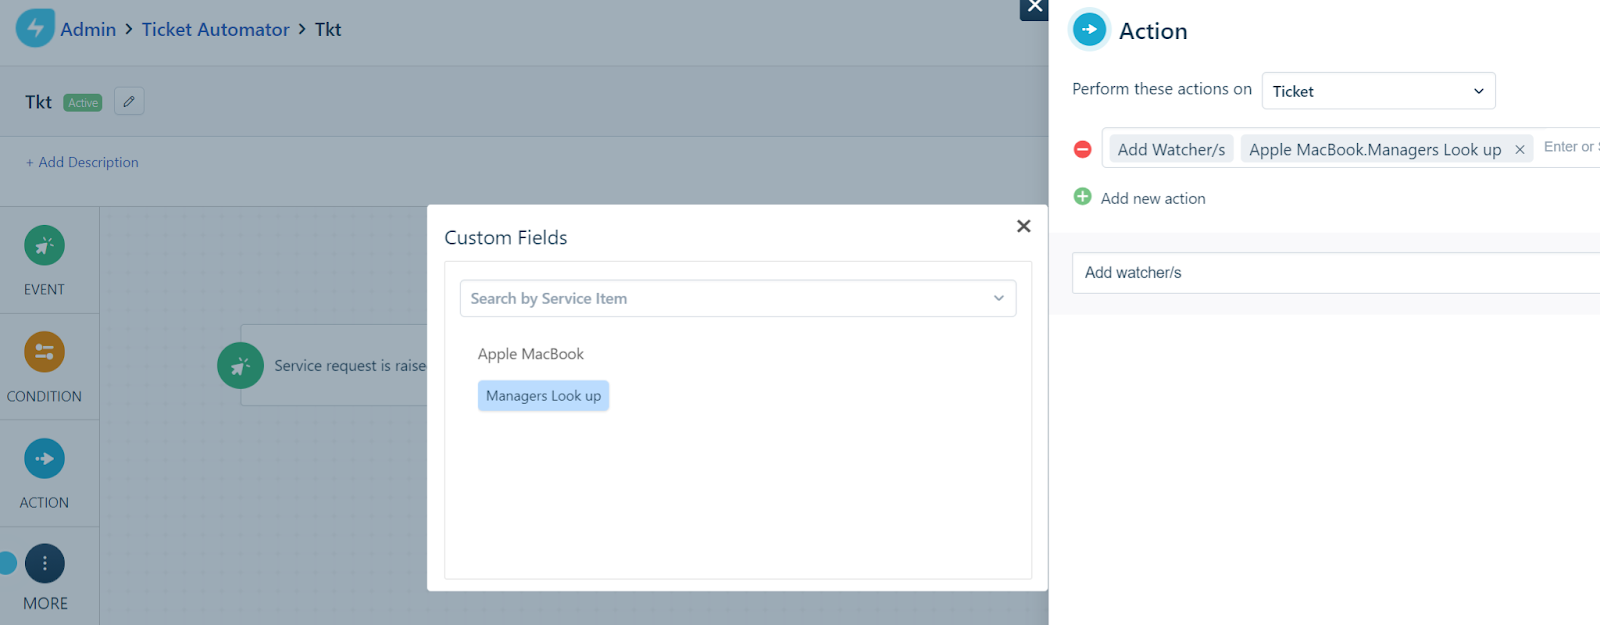Remove Apple MacBook.Managers Look up tag
Screen dimensions: 1600x625
(x=1519, y=150)
